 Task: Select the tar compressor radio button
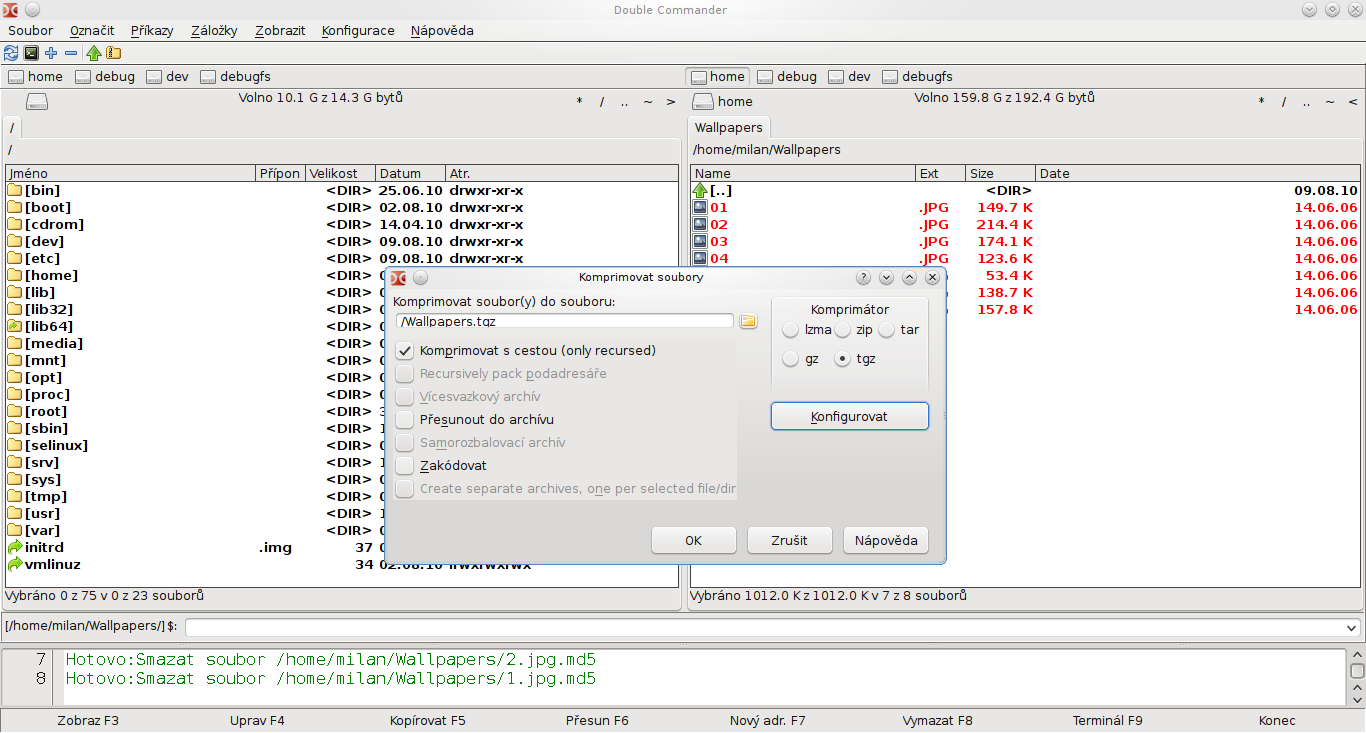pyautogui.click(x=887, y=329)
